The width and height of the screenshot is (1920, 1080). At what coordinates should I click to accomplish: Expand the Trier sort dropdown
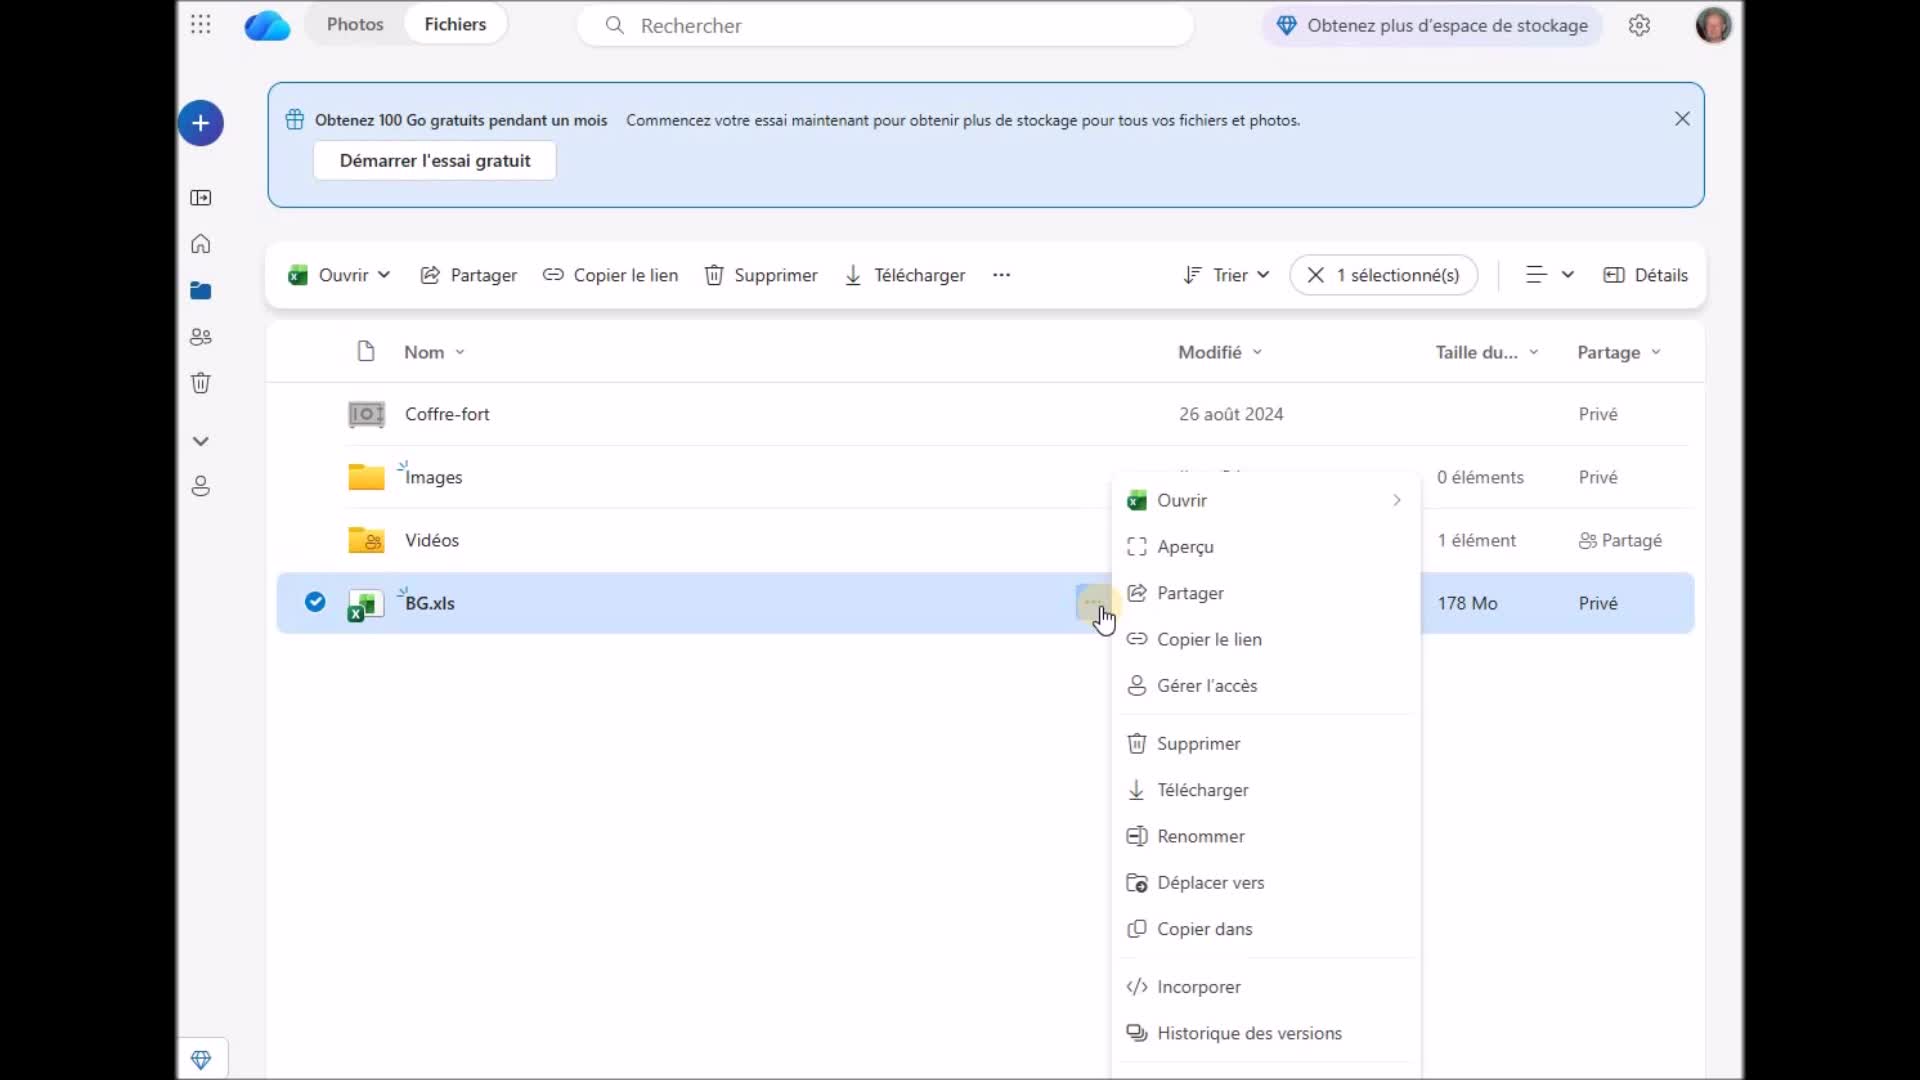point(1226,275)
